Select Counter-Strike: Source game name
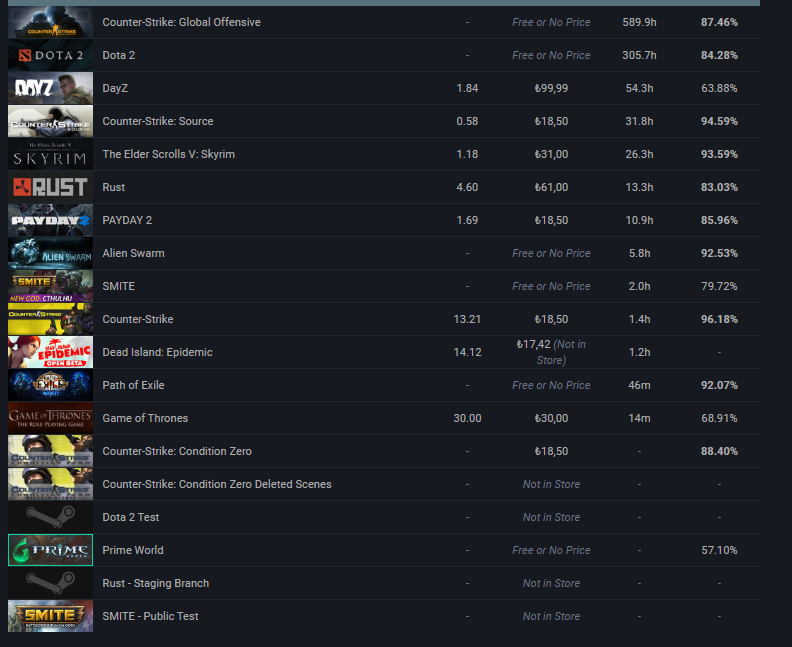Screen dimensions: 792x647 click(158, 121)
